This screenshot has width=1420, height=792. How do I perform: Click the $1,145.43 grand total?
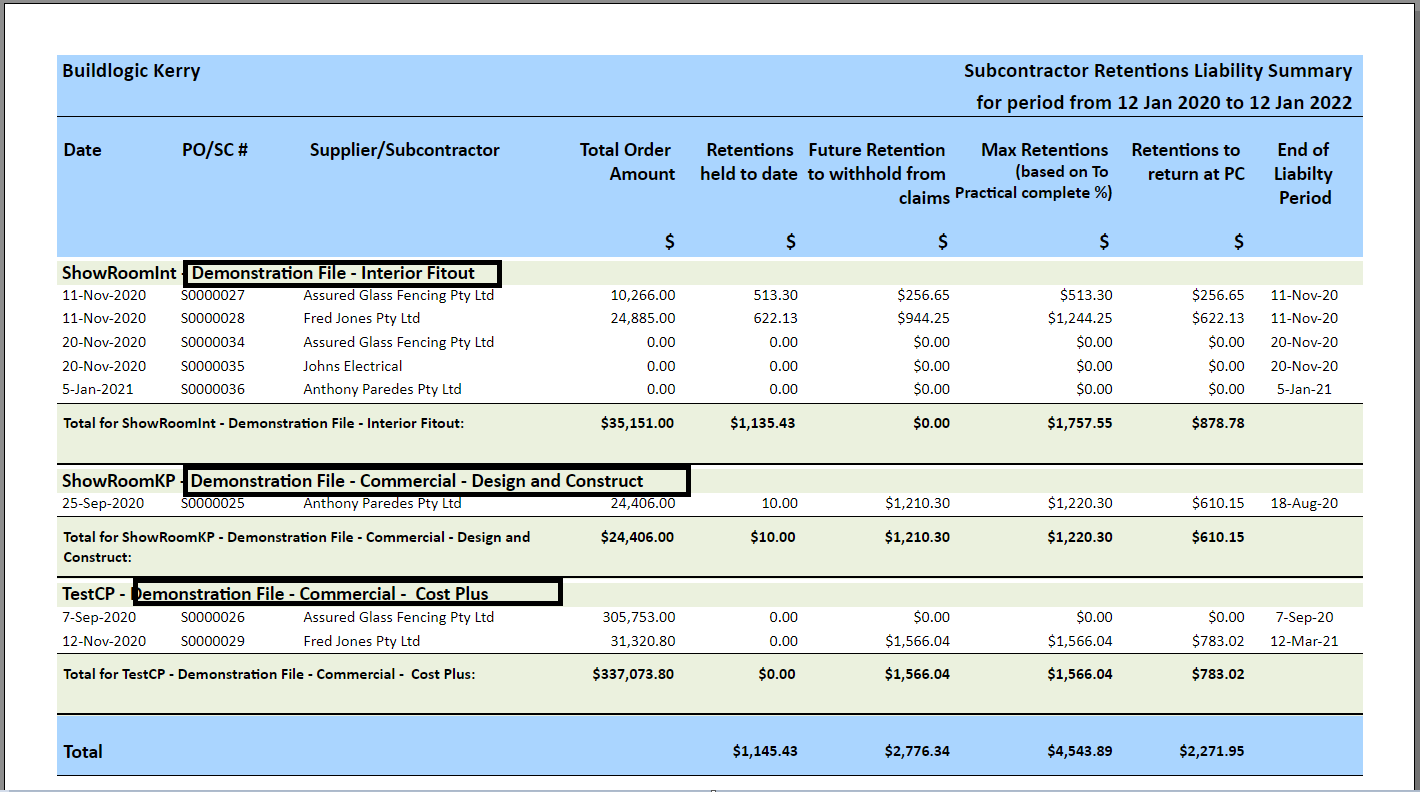[765, 751]
